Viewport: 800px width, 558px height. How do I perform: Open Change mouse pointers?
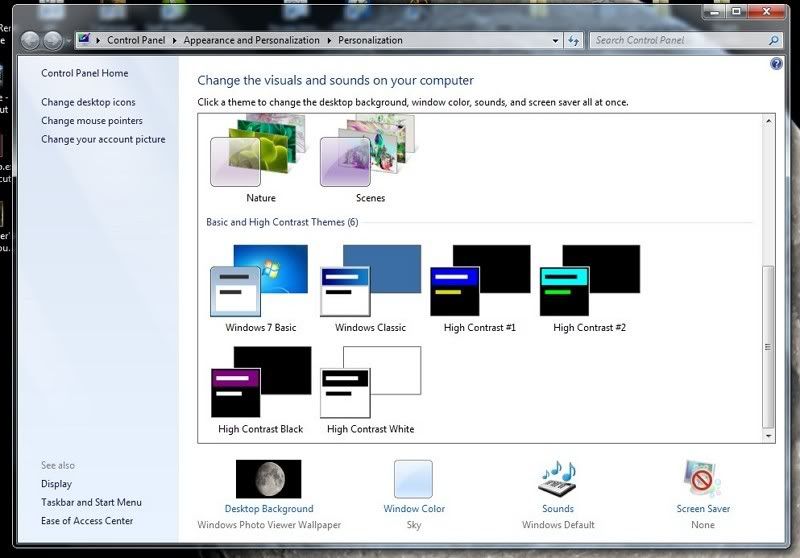92,120
